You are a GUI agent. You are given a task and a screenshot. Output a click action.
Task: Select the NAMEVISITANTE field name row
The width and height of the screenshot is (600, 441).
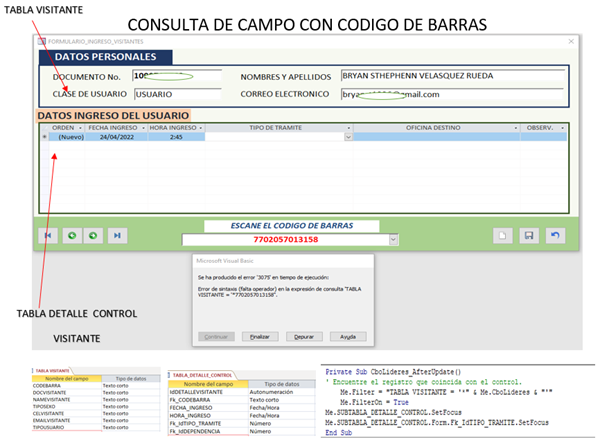pos(67,399)
